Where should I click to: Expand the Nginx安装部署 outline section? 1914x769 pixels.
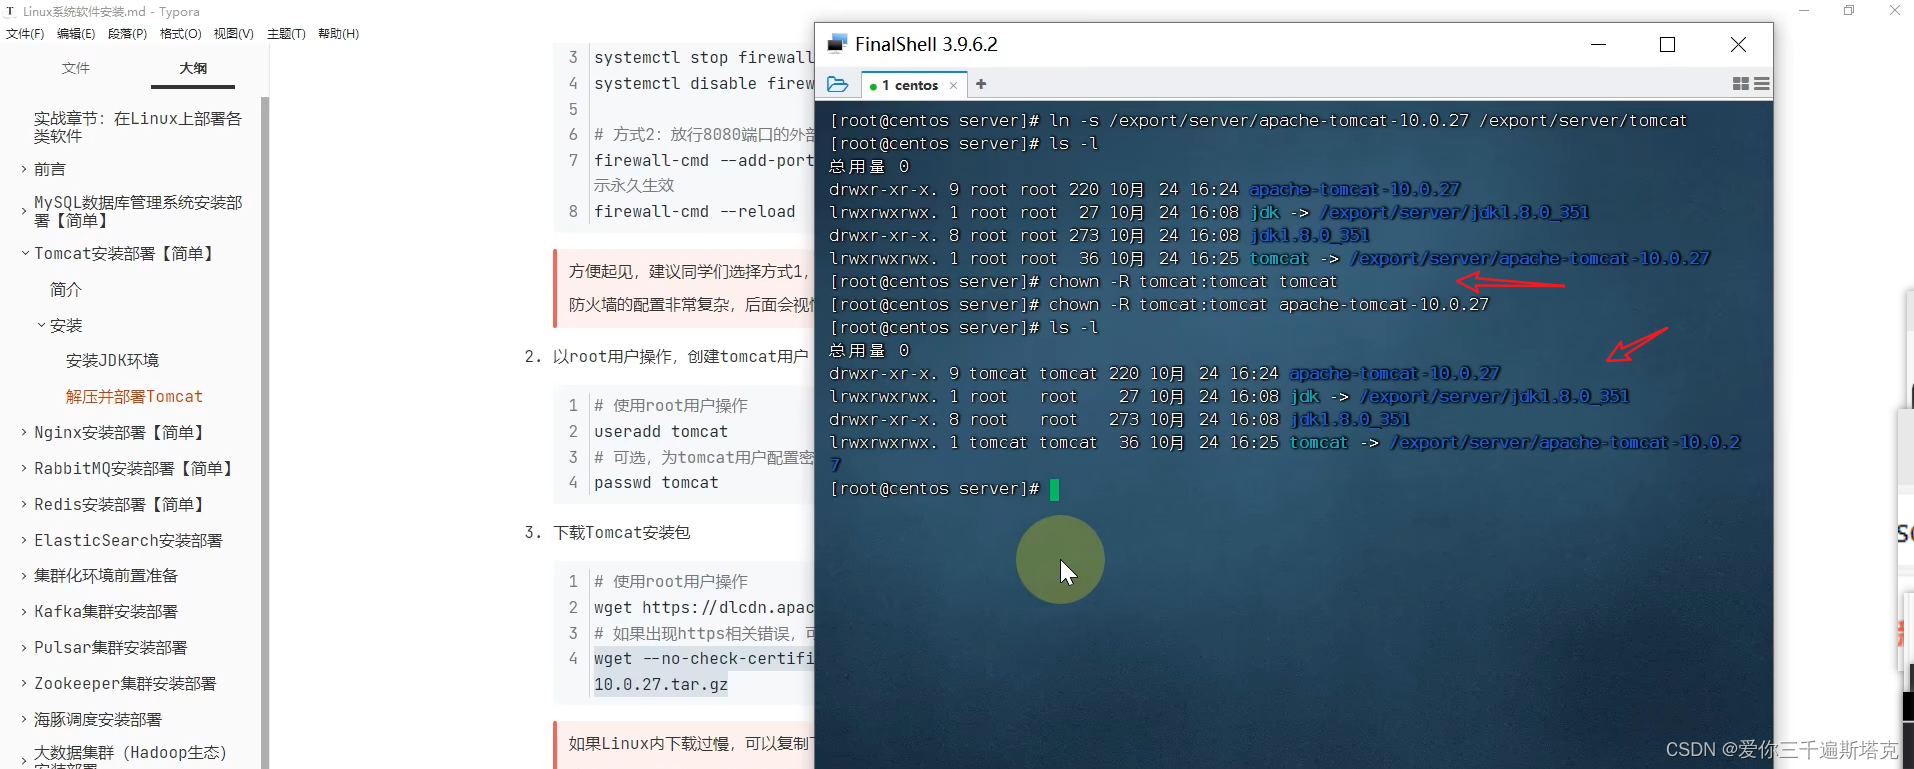(24, 432)
